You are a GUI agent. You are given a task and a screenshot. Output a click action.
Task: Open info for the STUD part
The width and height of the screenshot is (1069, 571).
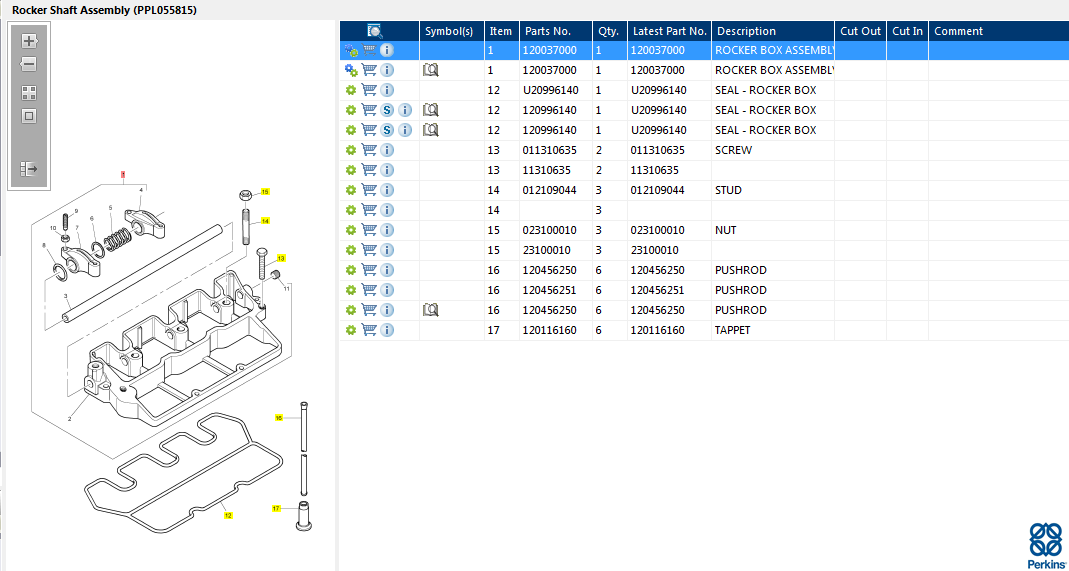[387, 190]
